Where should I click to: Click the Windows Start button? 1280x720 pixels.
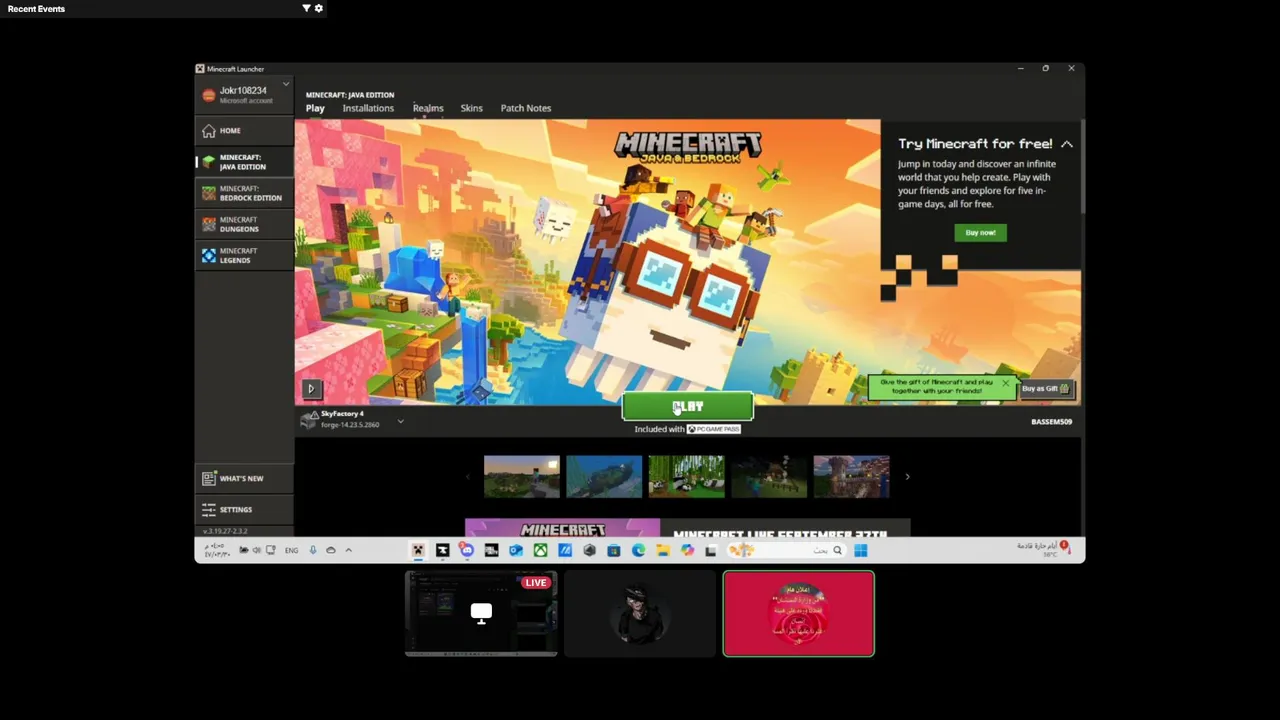pos(861,550)
